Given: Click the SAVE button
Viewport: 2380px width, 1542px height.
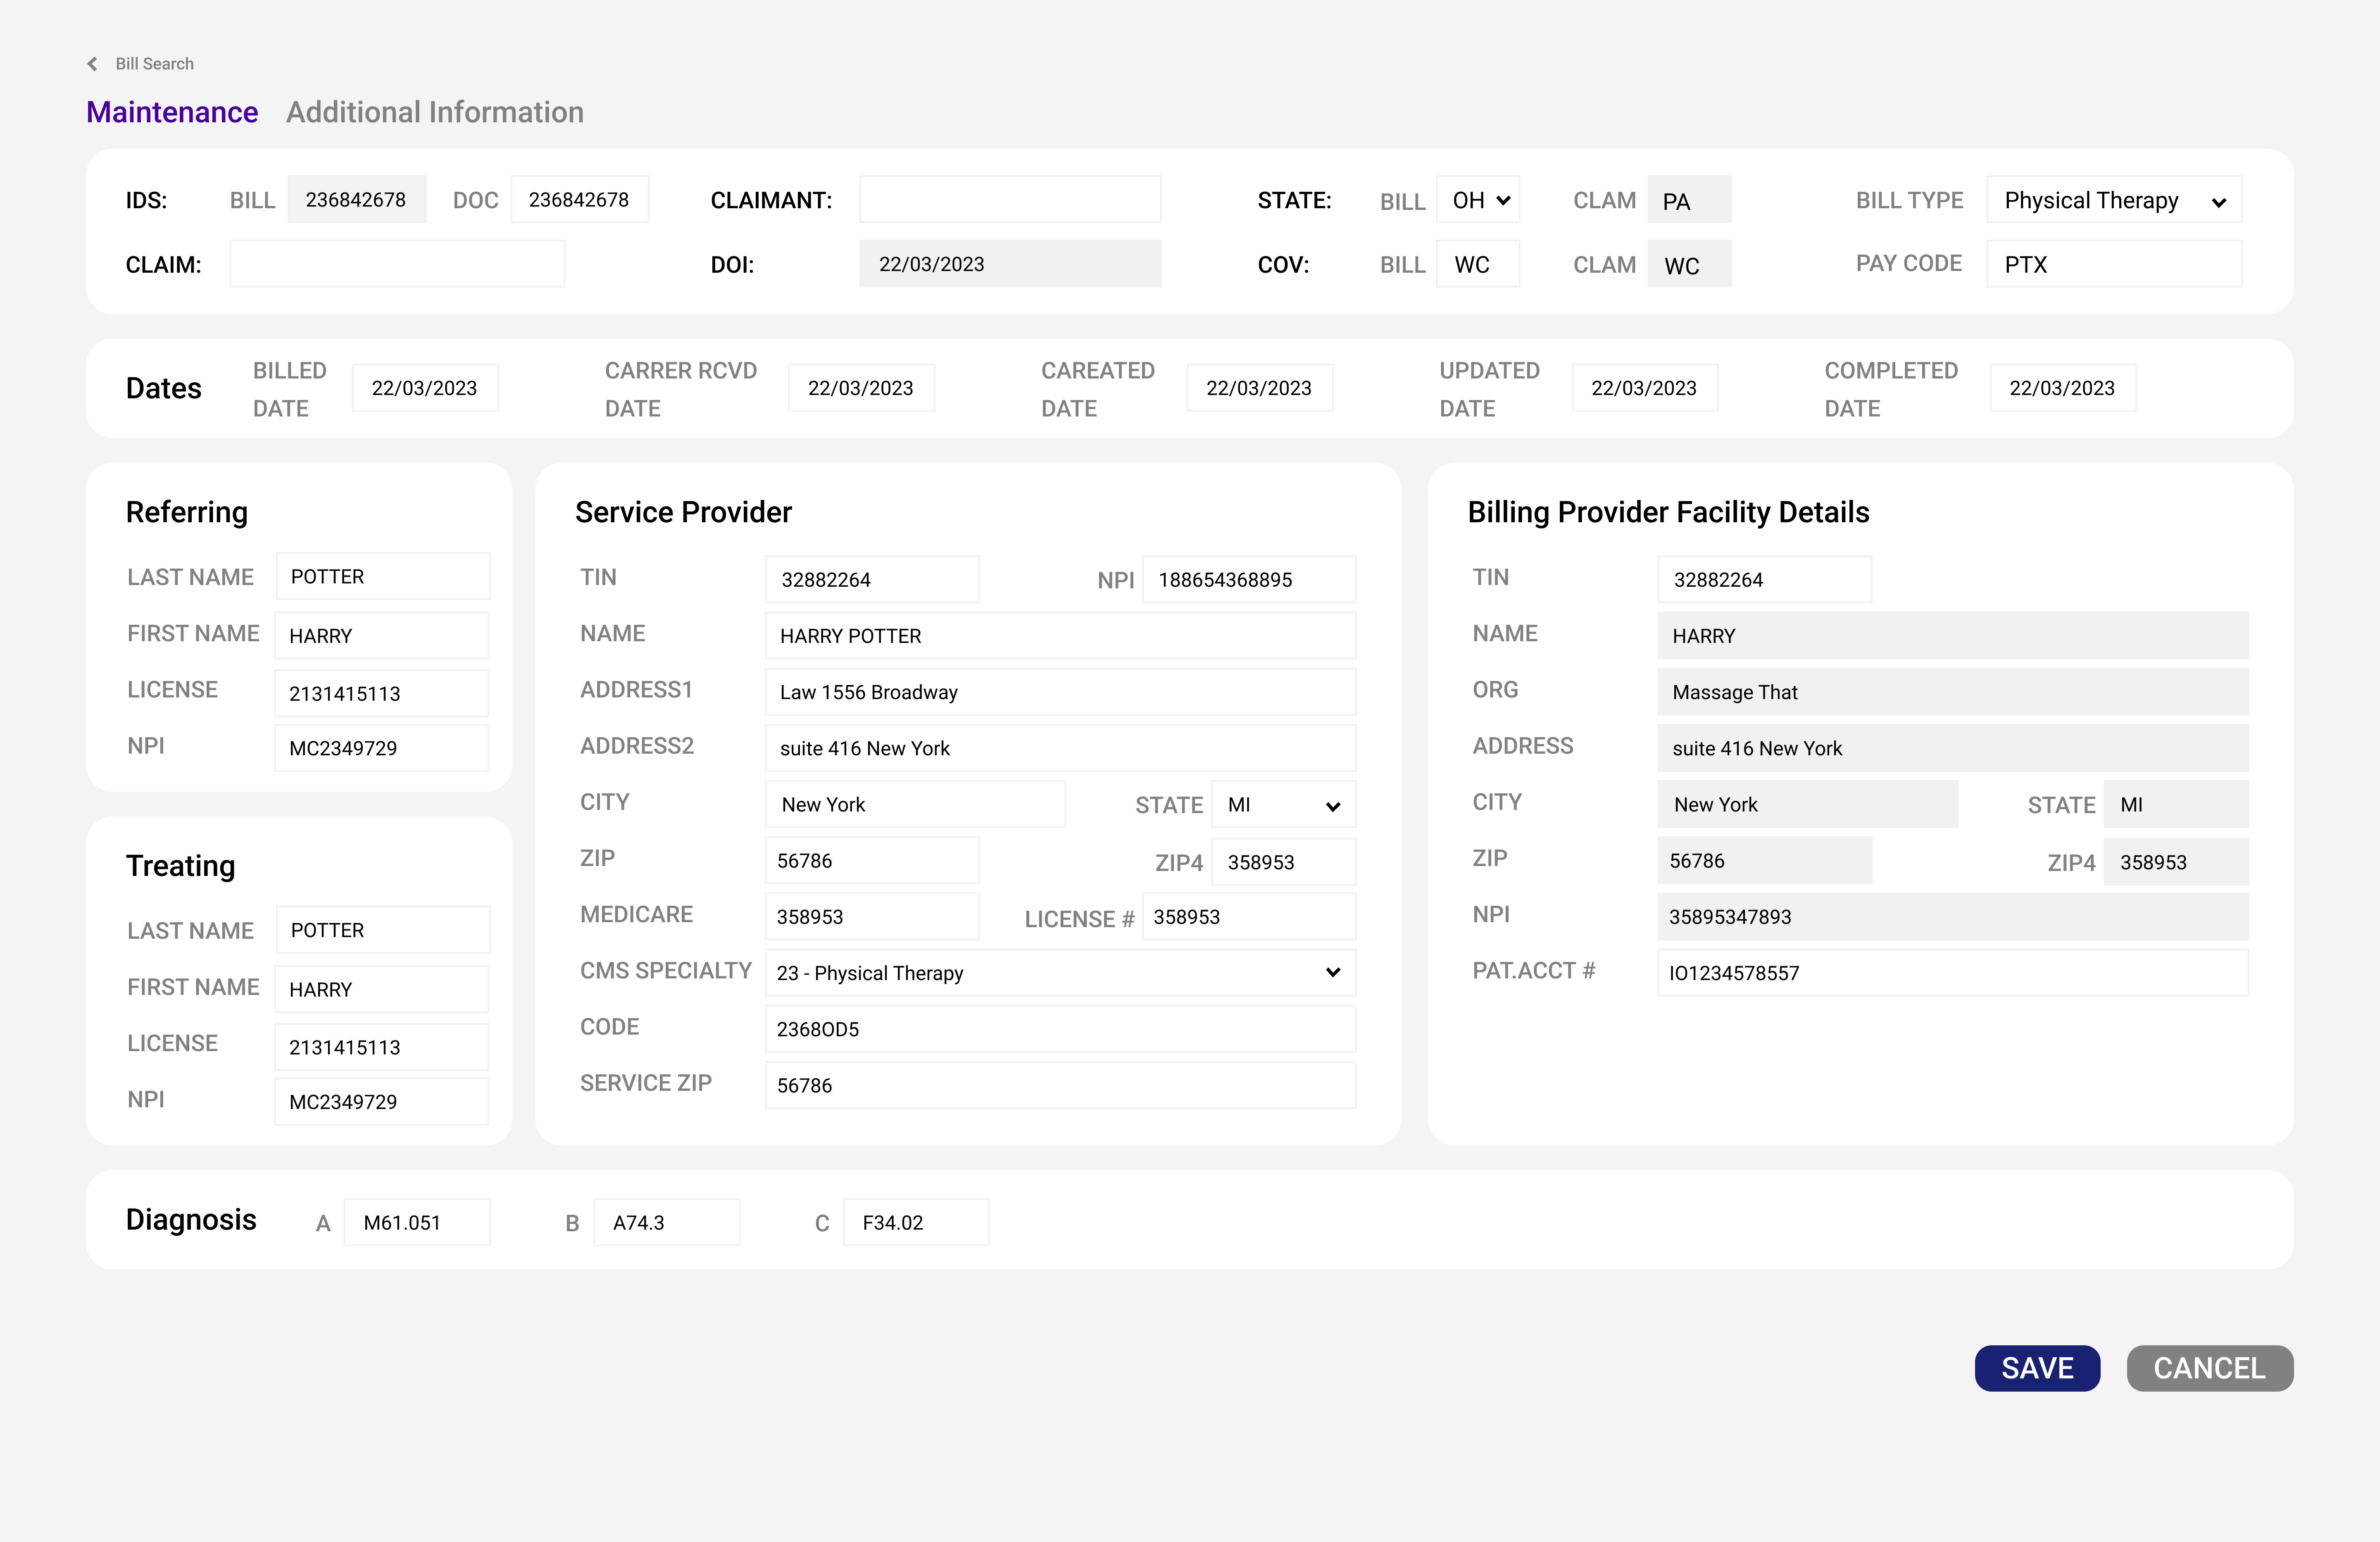Looking at the screenshot, I should pyautogui.click(x=2037, y=1368).
